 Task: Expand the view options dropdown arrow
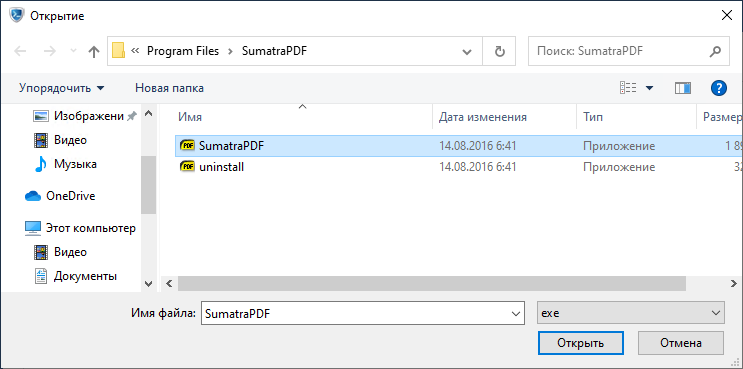click(x=649, y=88)
